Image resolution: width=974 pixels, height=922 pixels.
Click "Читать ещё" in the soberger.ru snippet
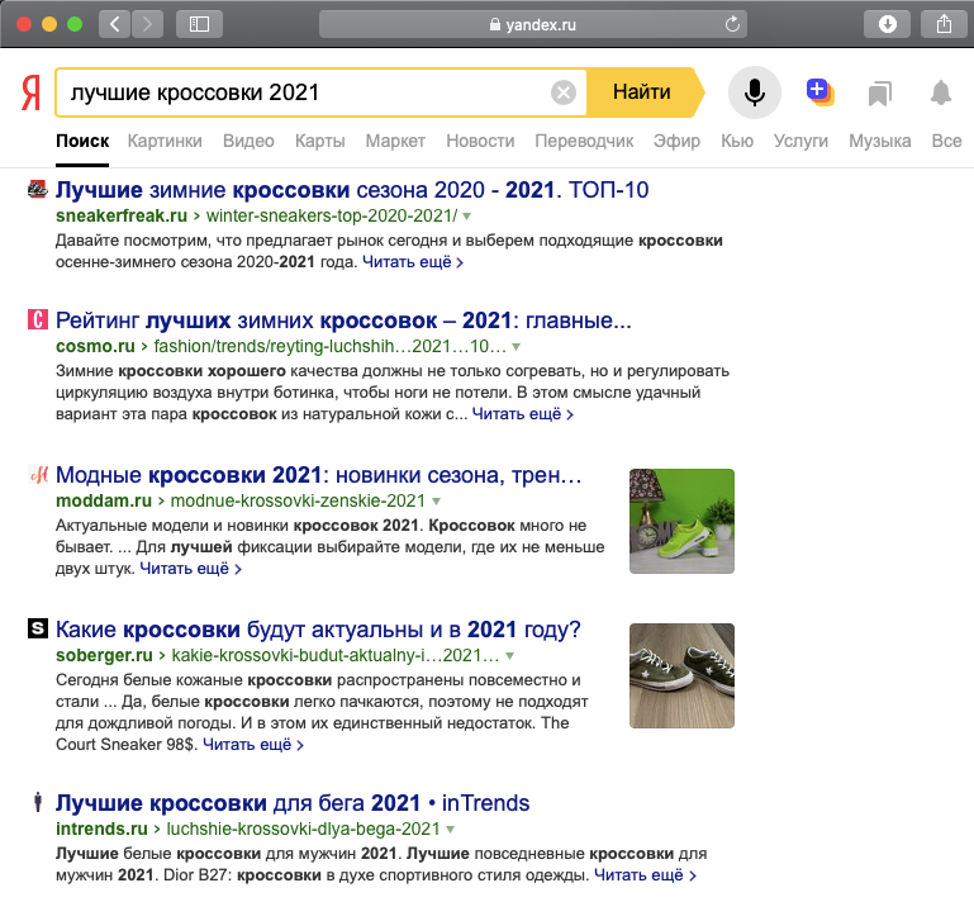253,744
